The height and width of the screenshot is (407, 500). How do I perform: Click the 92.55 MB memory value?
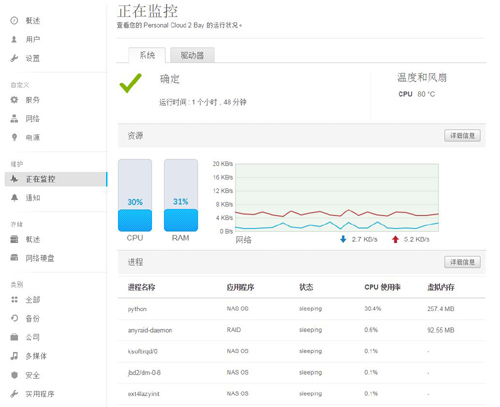441,330
